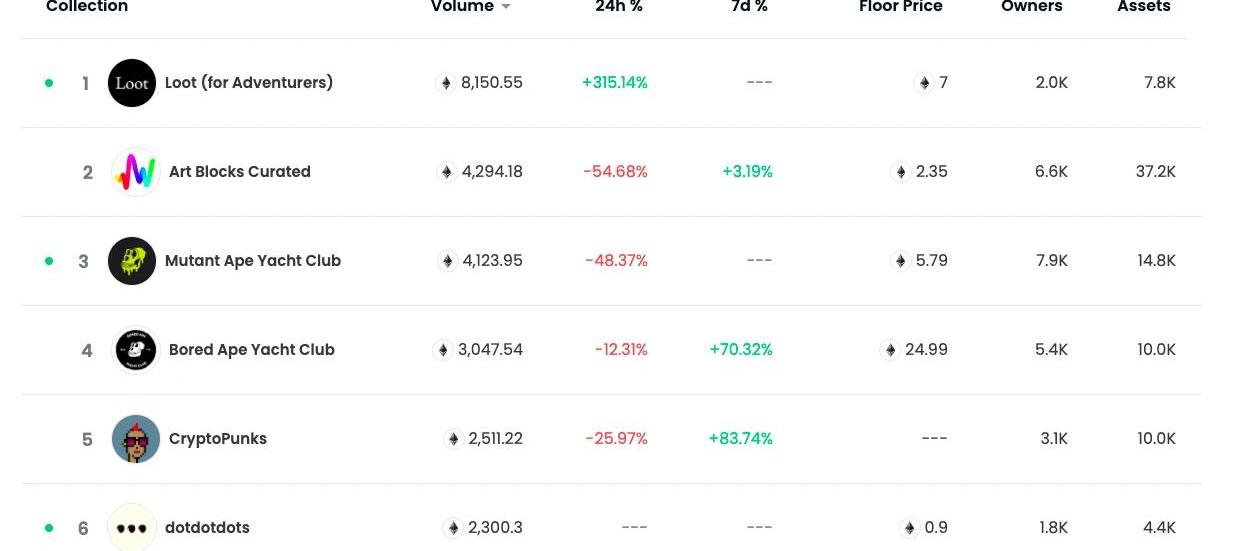The width and height of the screenshot is (1252, 551).
Task: Click the green status dot beside Loot
Action: pyautogui.click(x=49, y=83)
